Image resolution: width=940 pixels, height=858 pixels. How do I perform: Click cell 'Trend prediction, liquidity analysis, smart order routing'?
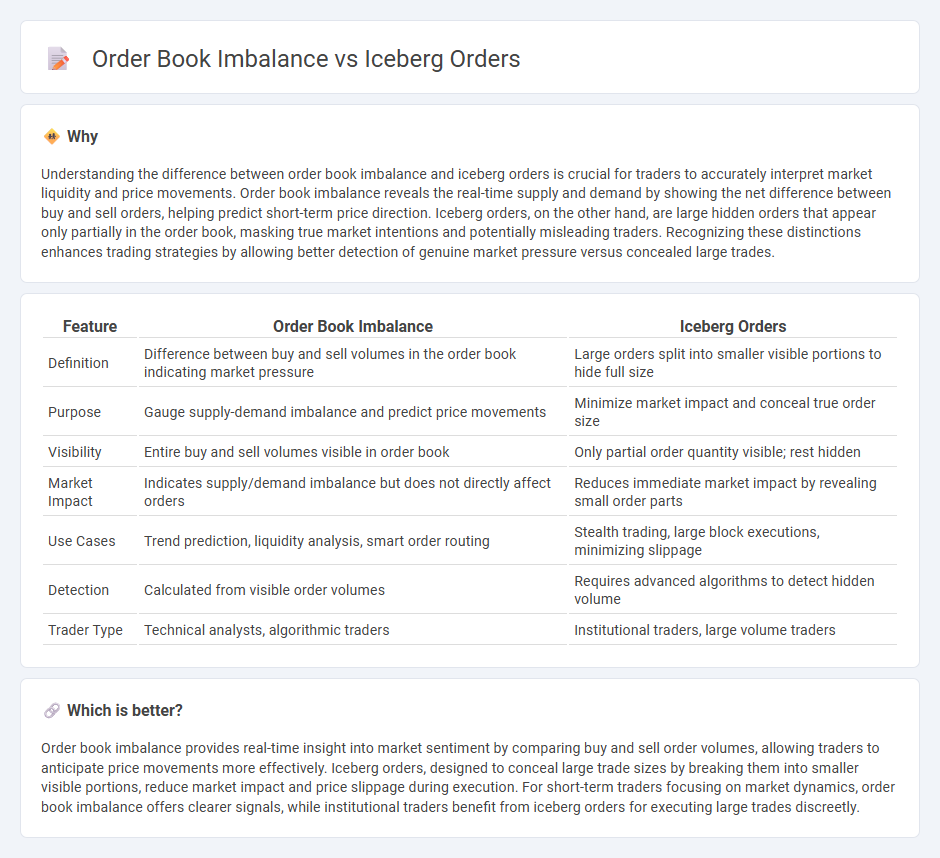(352, 541)
